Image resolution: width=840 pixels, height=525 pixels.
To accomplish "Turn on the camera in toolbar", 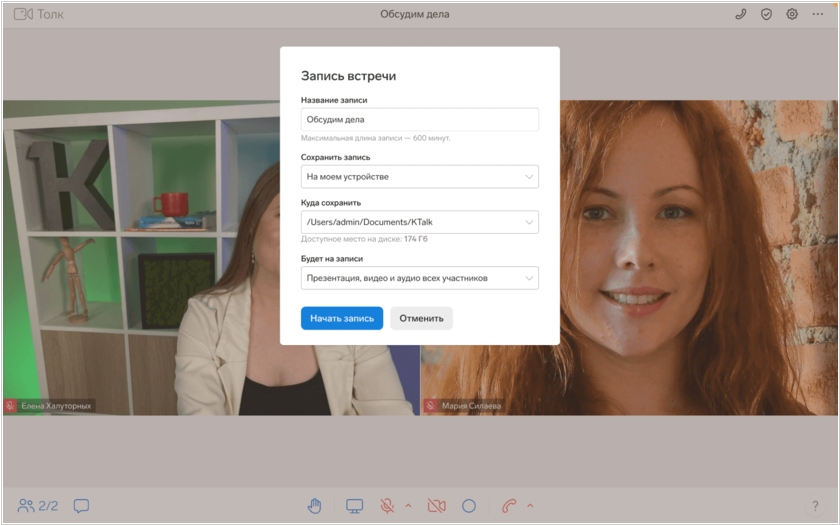I will click(x=437, y=505).
